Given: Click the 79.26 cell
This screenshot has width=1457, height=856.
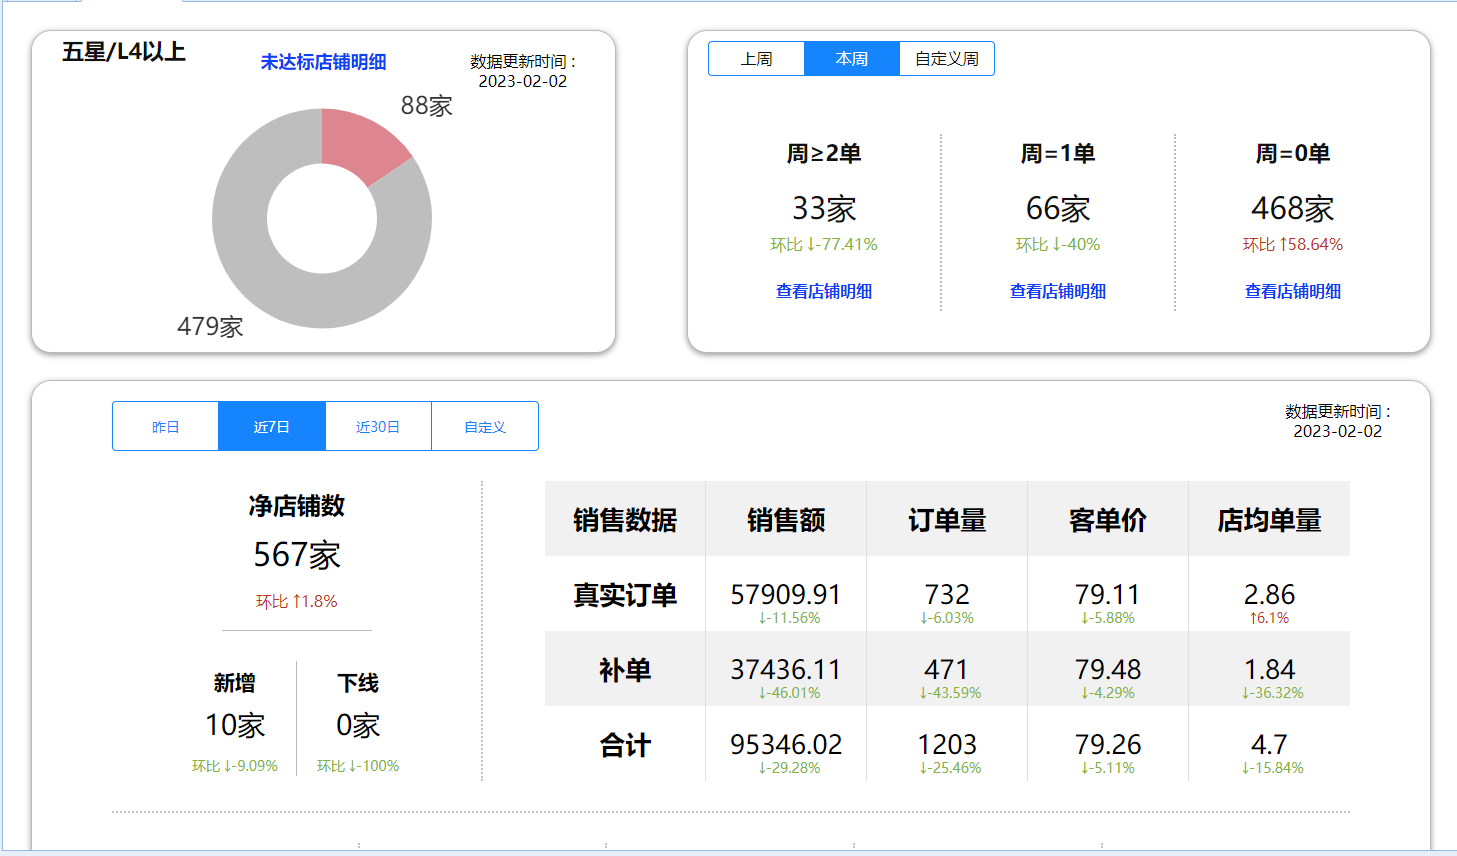Looking at the screenshot, I should click(1108, 745).
